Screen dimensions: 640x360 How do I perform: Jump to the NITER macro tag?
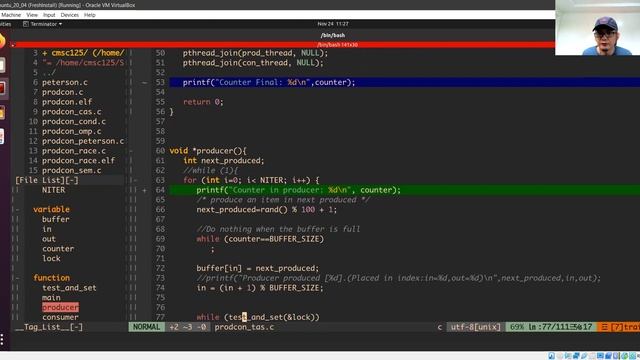coord(53,190)
